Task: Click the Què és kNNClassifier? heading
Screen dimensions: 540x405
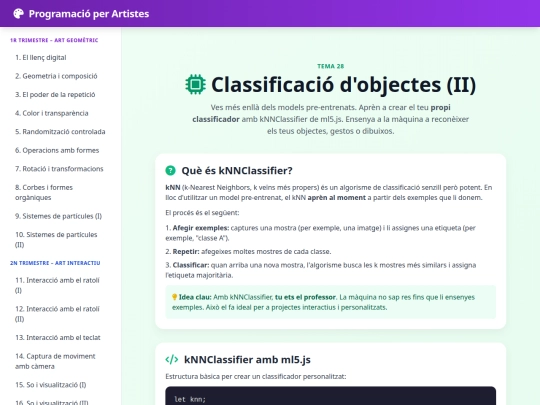Action: (x=237, y=171)
